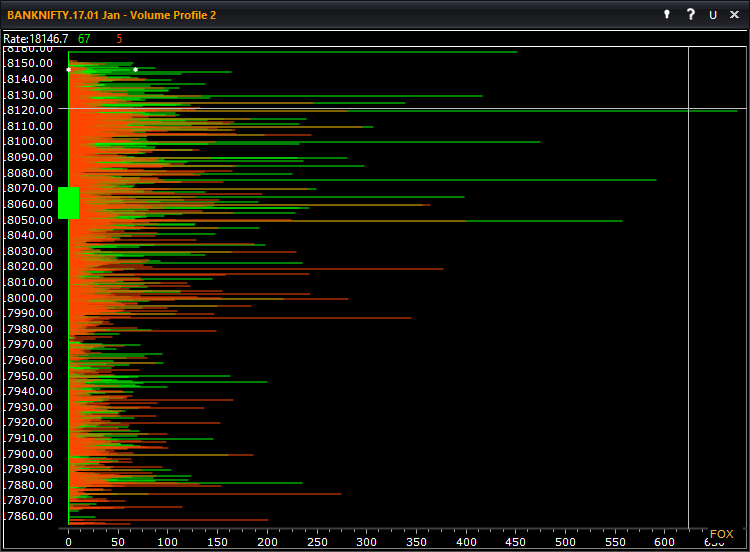750x552 pixels.
Task: Click volume axis label 150
Action: 217,542
